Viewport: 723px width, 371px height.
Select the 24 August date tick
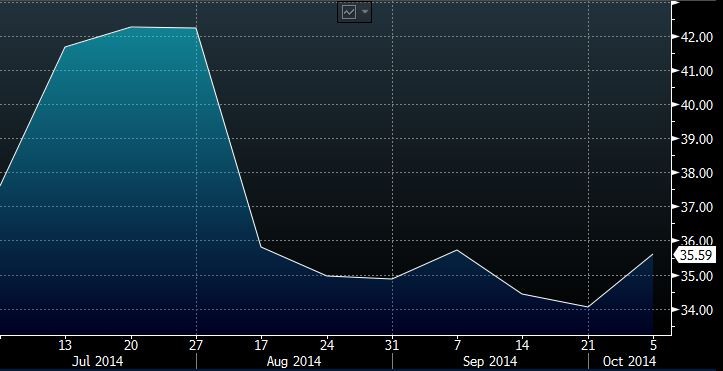[327, 345]
